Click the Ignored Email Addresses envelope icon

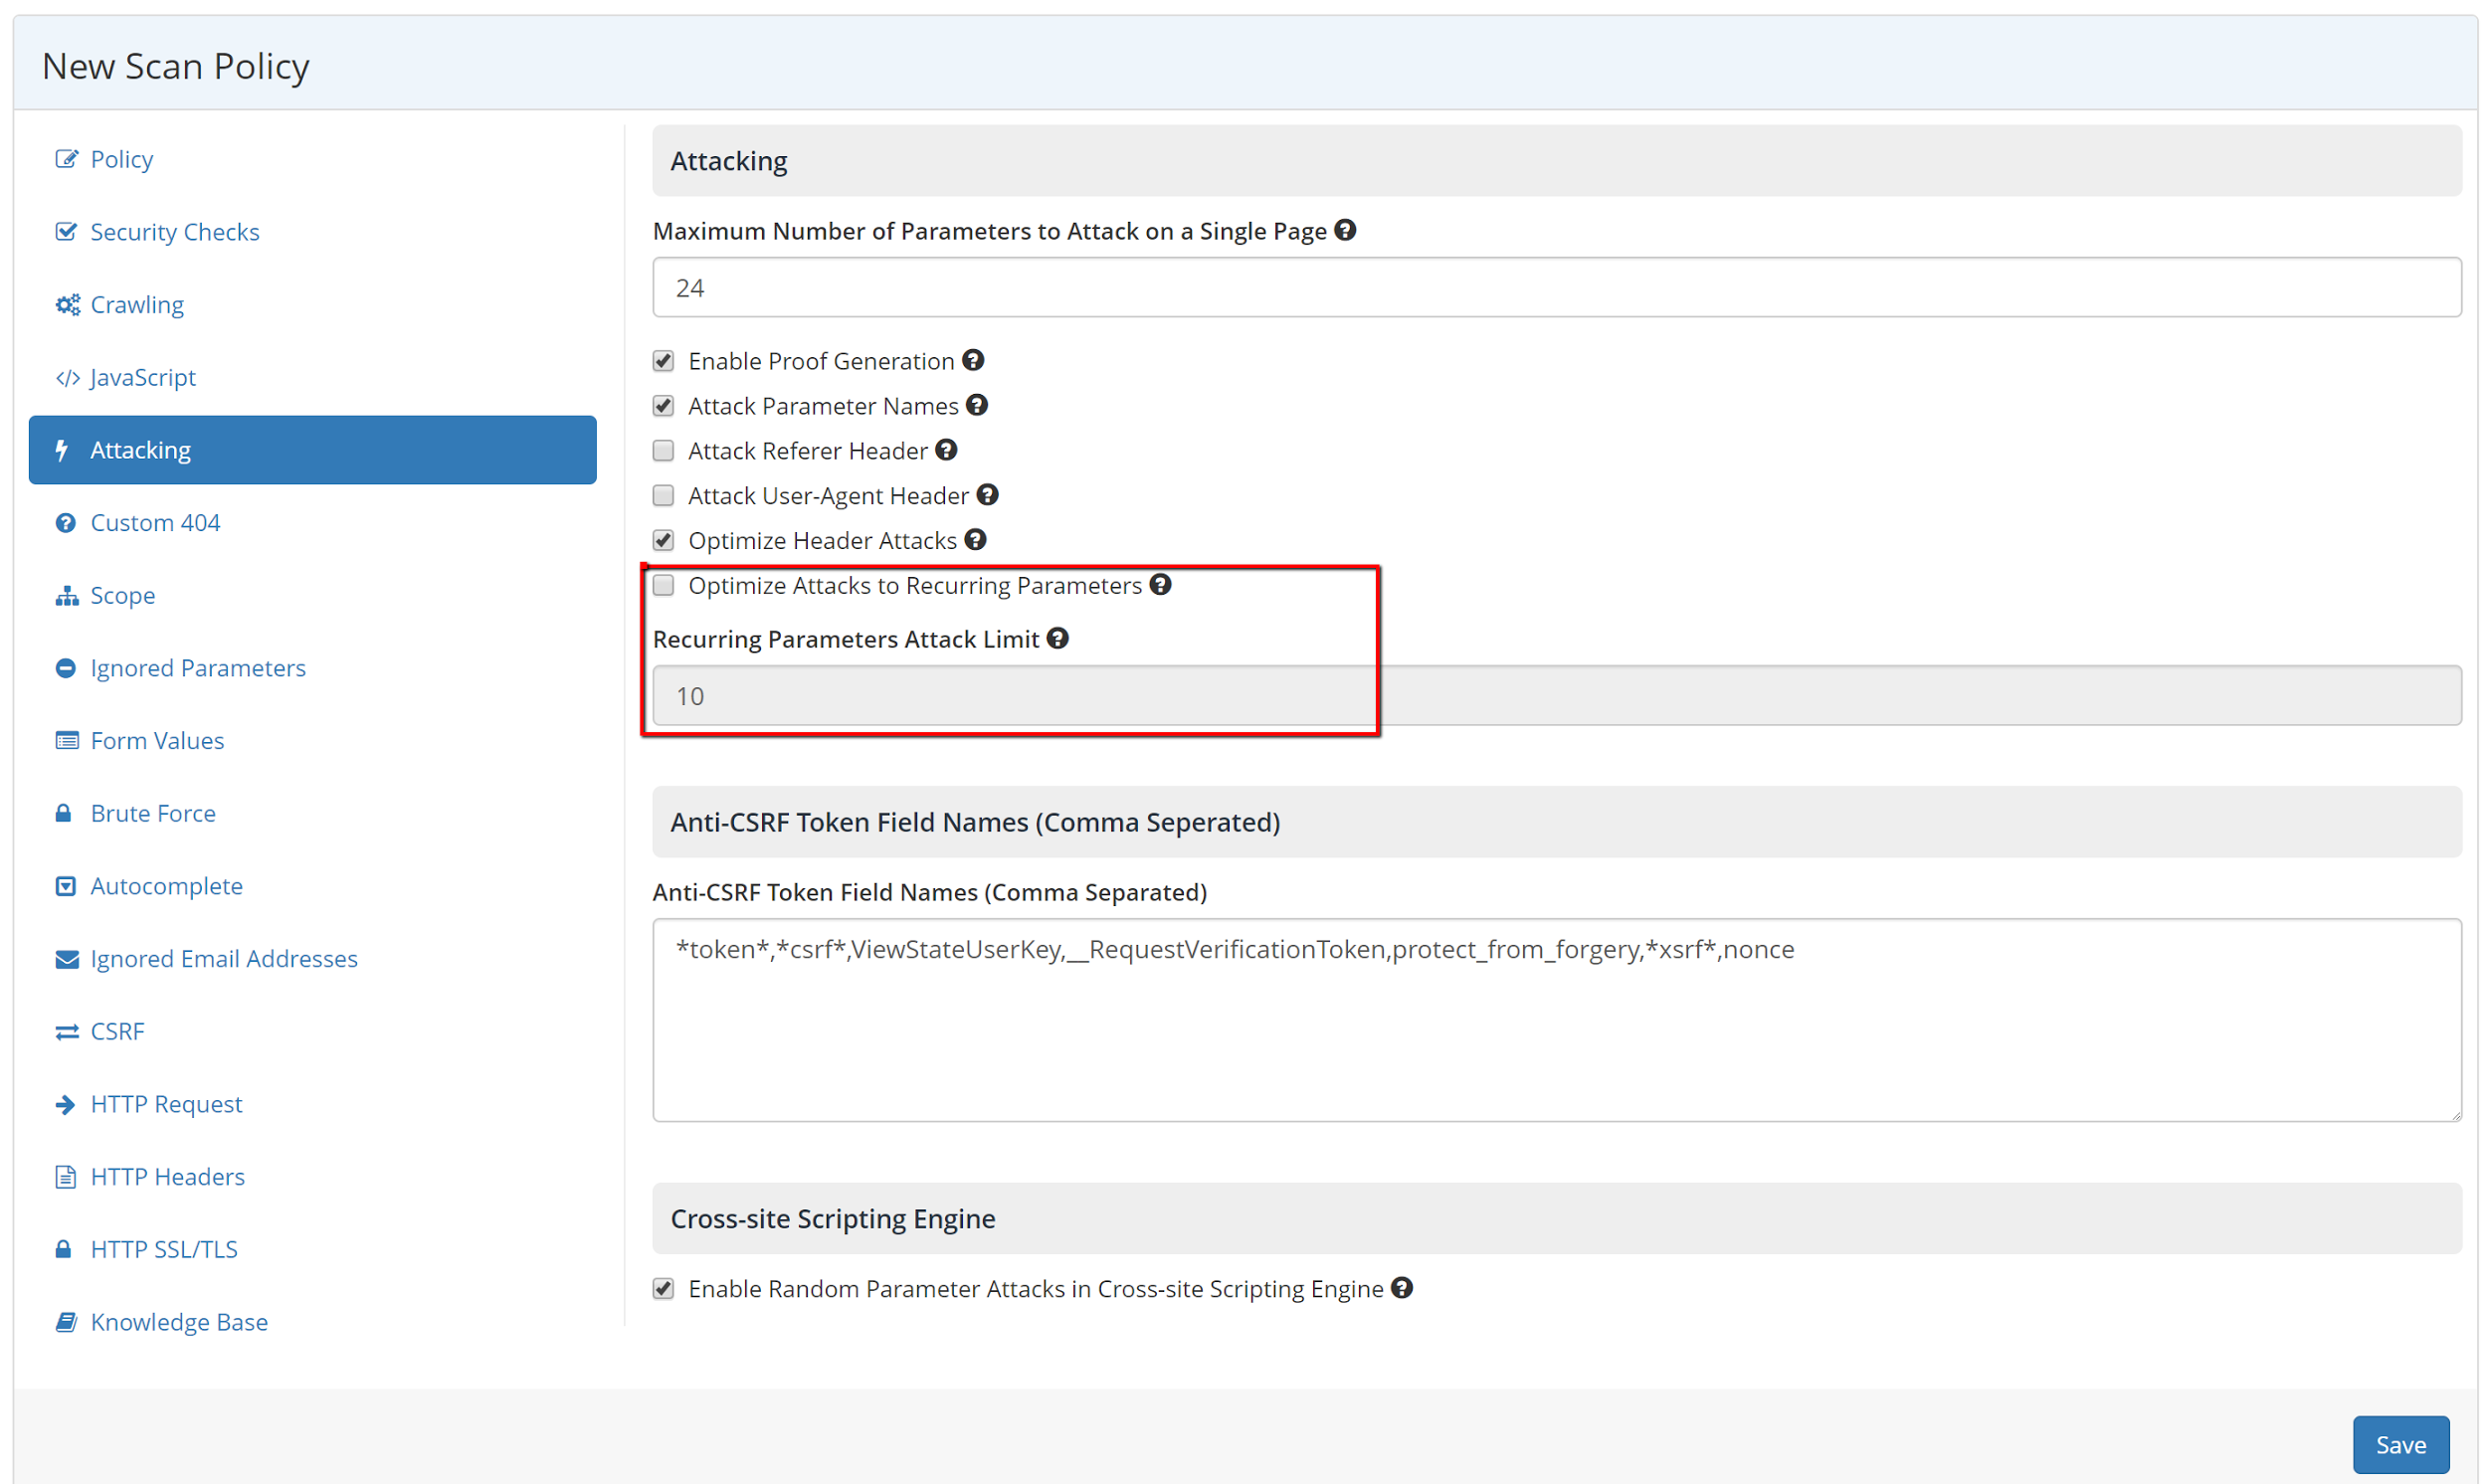(65, 958)
